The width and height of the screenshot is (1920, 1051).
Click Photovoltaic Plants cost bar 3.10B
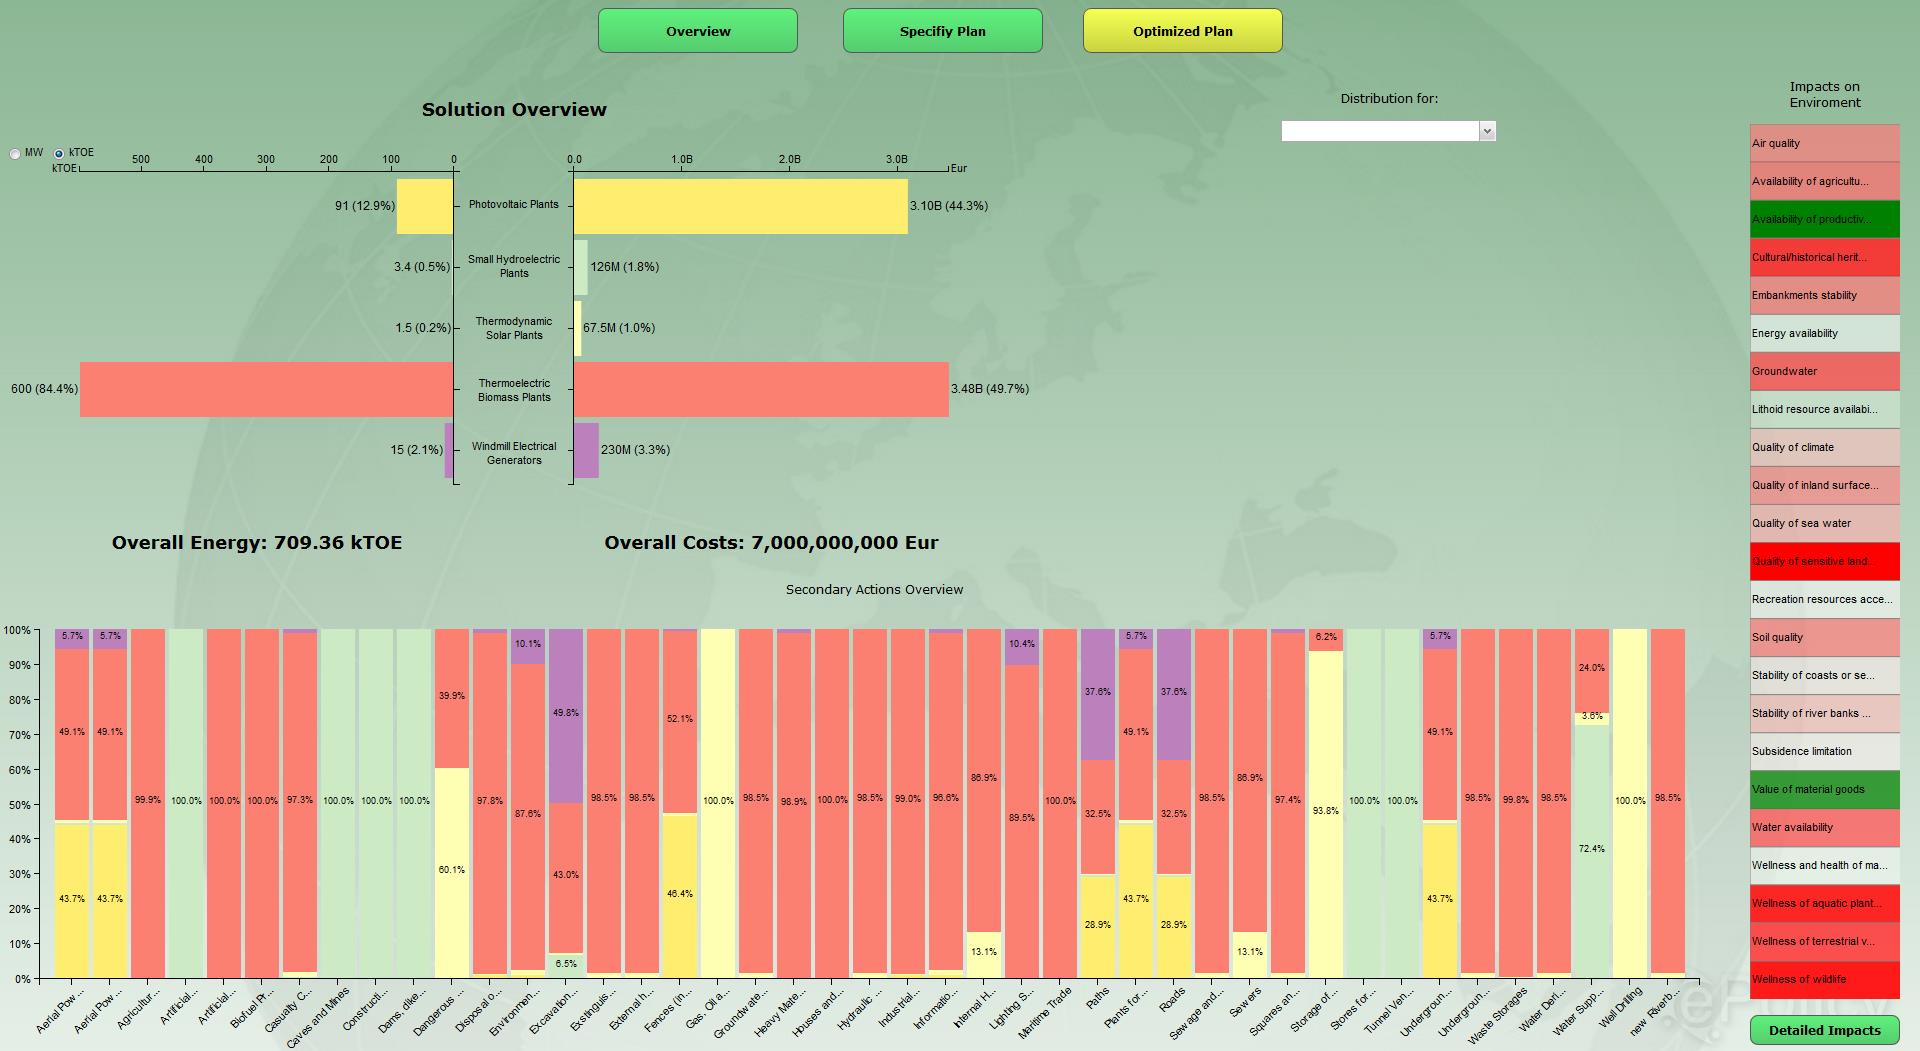coord(741,206)
